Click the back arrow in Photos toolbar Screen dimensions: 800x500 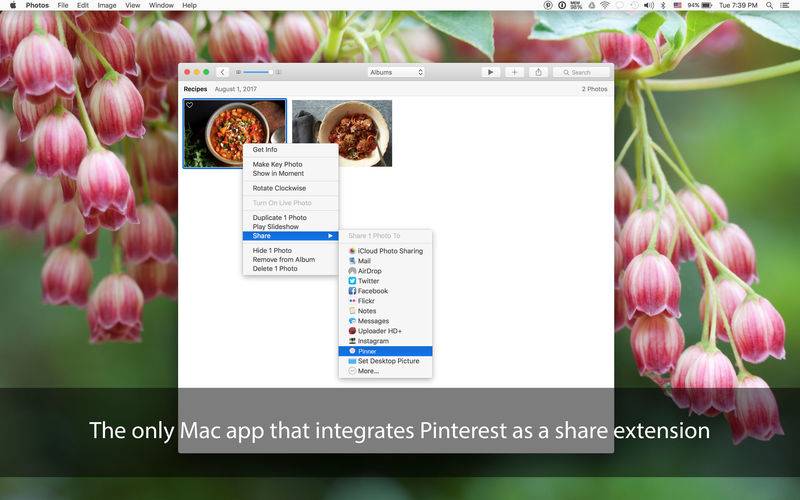pyautogui.click(x=222, y=72)
